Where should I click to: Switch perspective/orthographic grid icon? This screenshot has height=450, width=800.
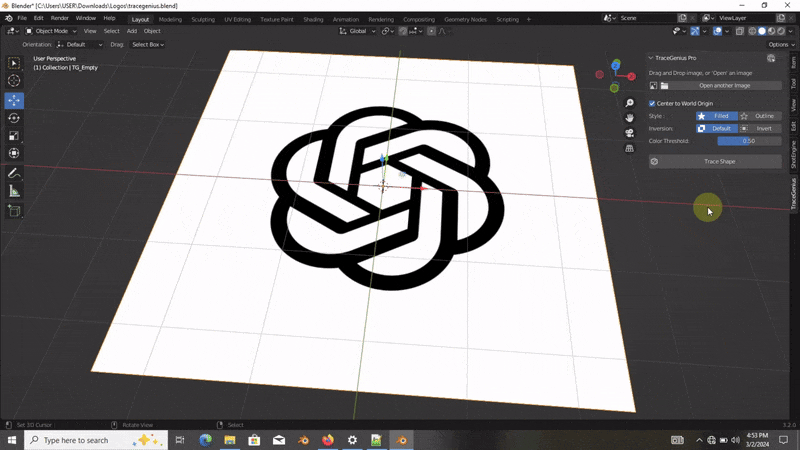coord(629,148)
